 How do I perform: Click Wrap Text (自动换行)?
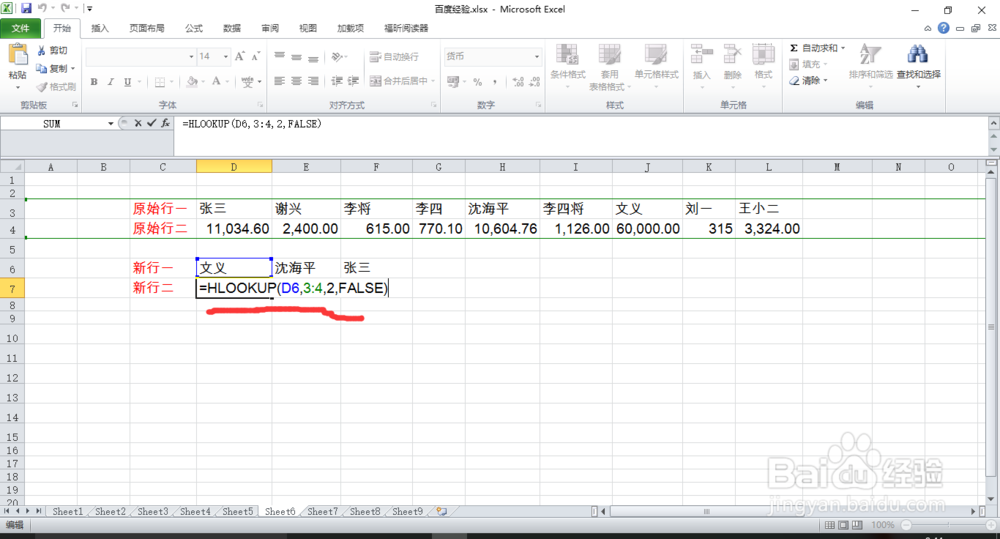(x=394, y=57)
